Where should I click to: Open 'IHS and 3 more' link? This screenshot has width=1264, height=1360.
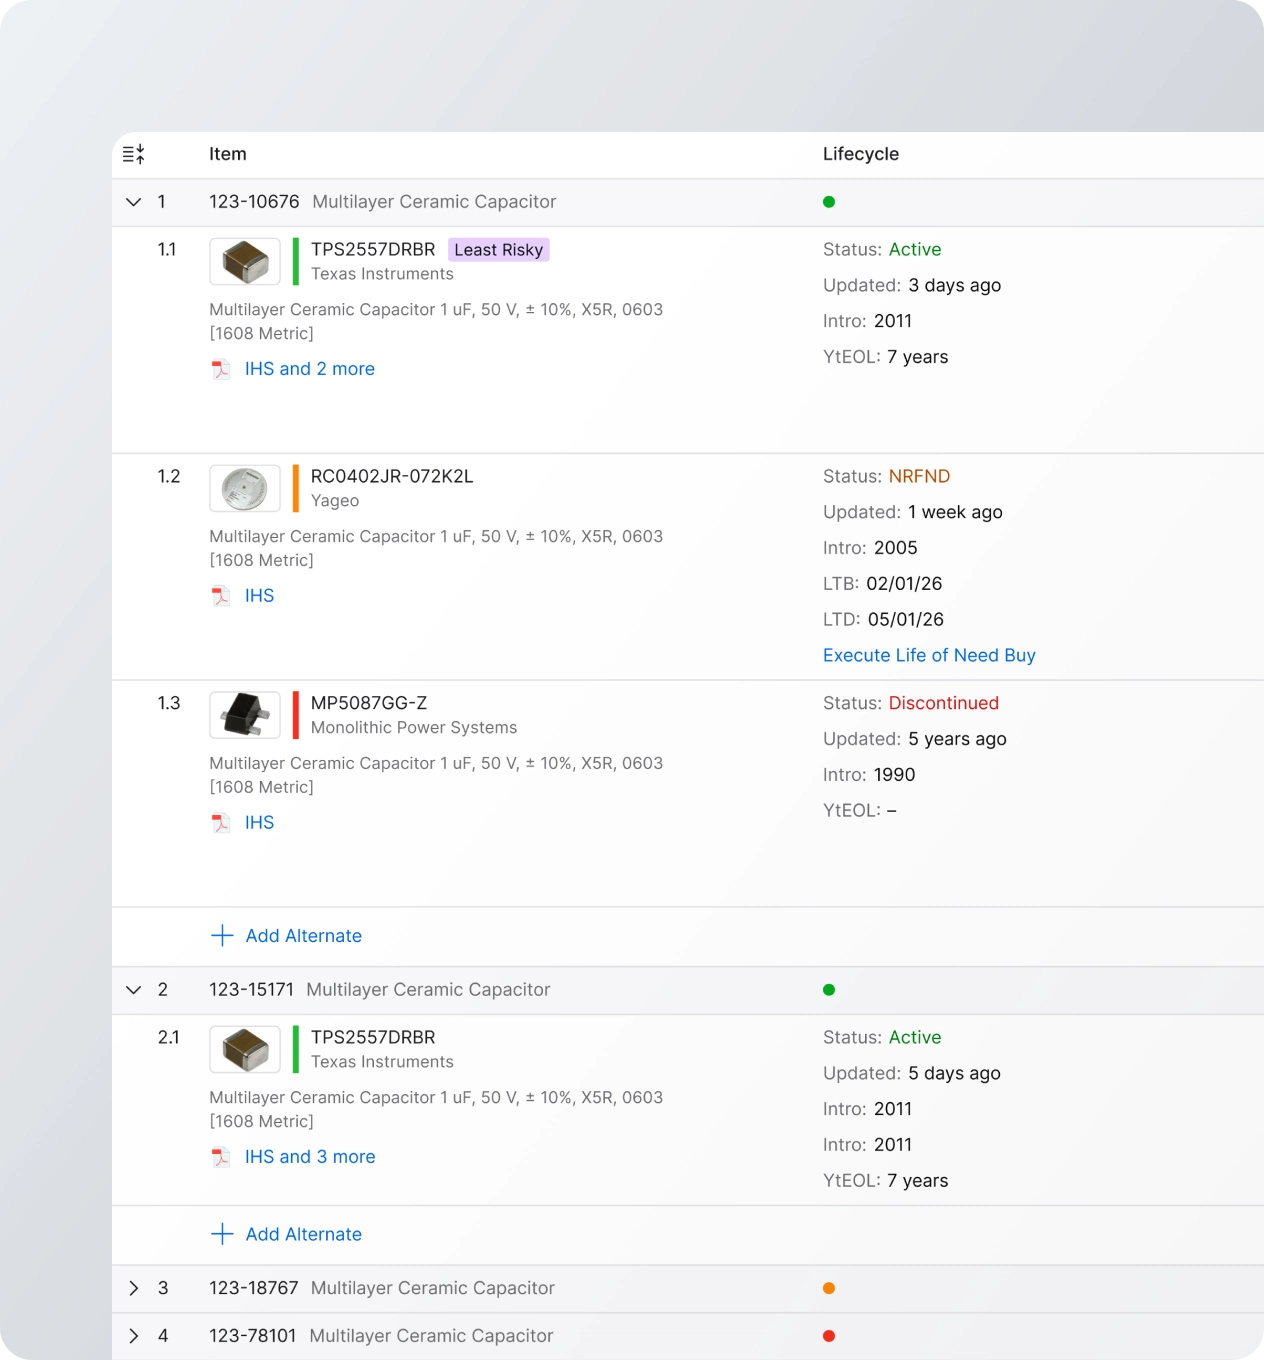tap(310, 1157)
